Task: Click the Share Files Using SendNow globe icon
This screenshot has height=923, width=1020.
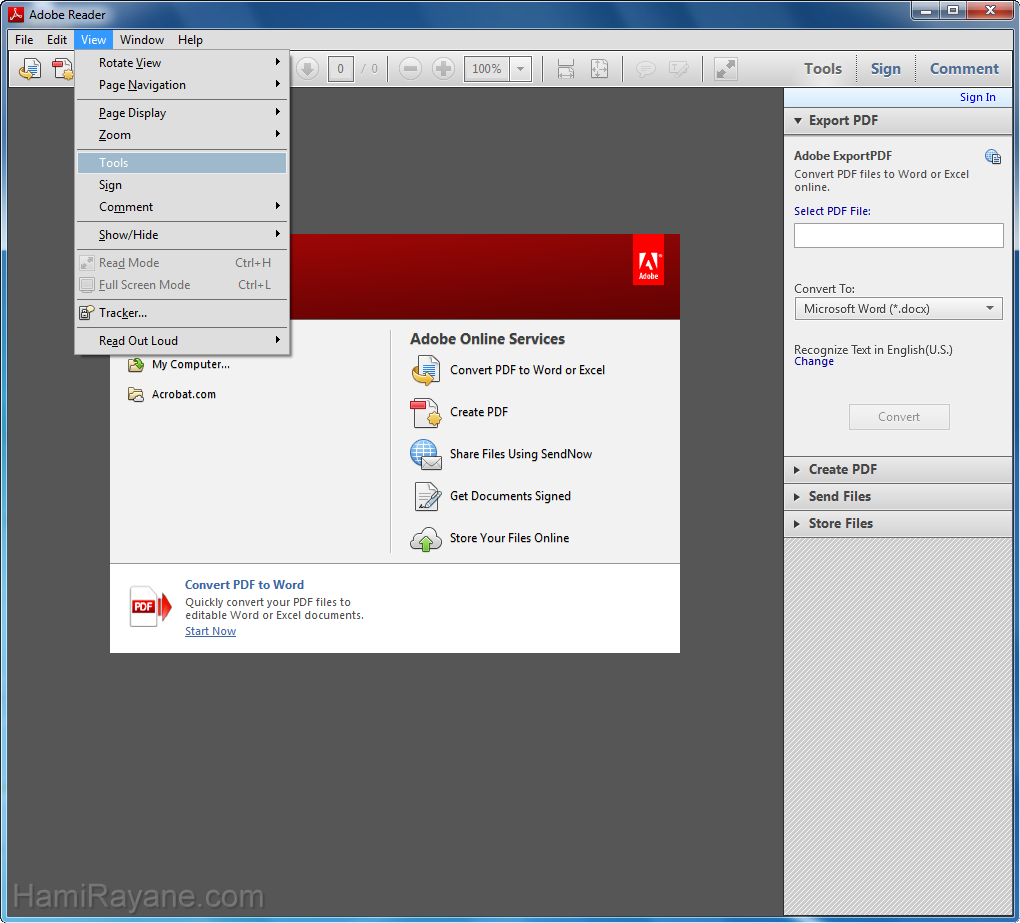Action: (x=425, y=455)
